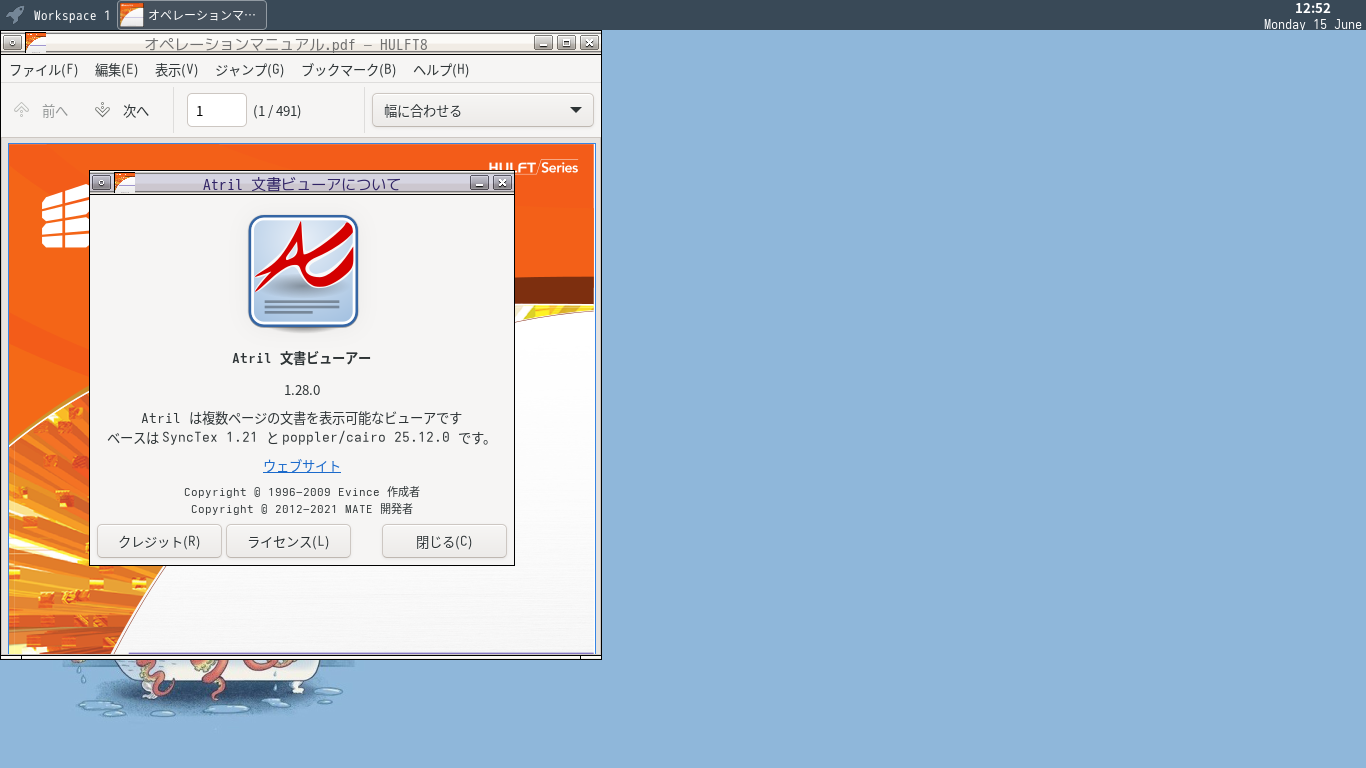Maximize the main Atril window
Screen dimensions: 1366x768
click(567, 43)
